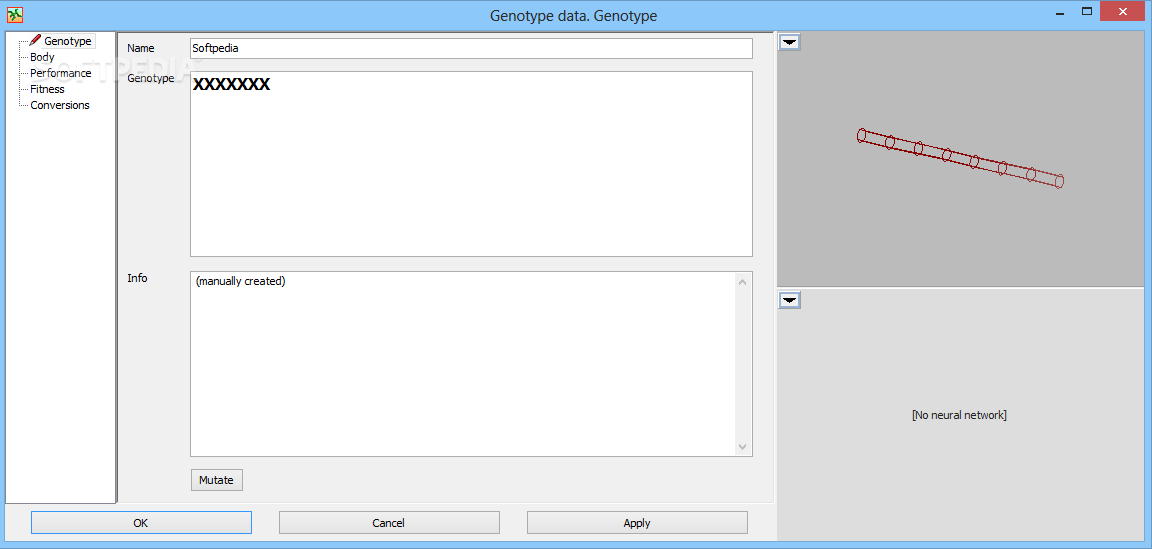Click the Info scrollbar up arrow
Image resolution: width=1152 pixels, height=549 pixels.
[742, 282]
